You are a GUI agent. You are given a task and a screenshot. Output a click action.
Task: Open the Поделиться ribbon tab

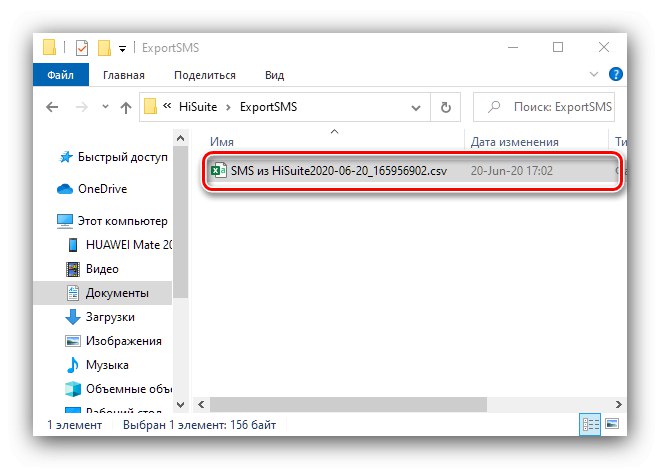[205, 75]
